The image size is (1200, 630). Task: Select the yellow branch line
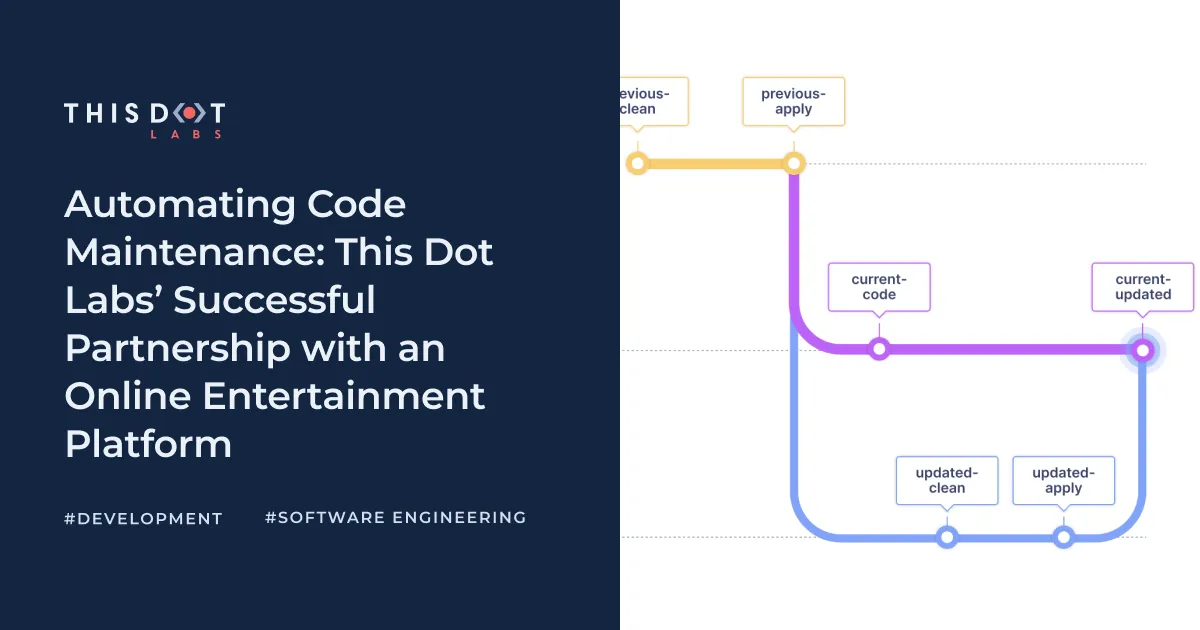click(715, 162)
